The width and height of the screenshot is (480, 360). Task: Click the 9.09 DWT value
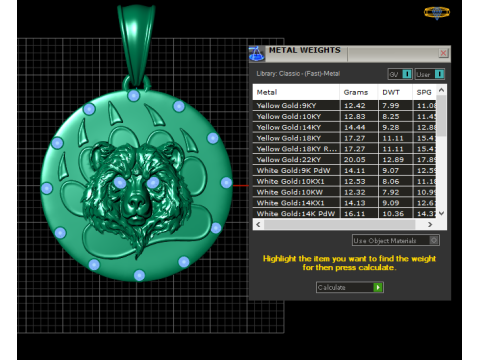pyautogui.click(x=391, y=203)
